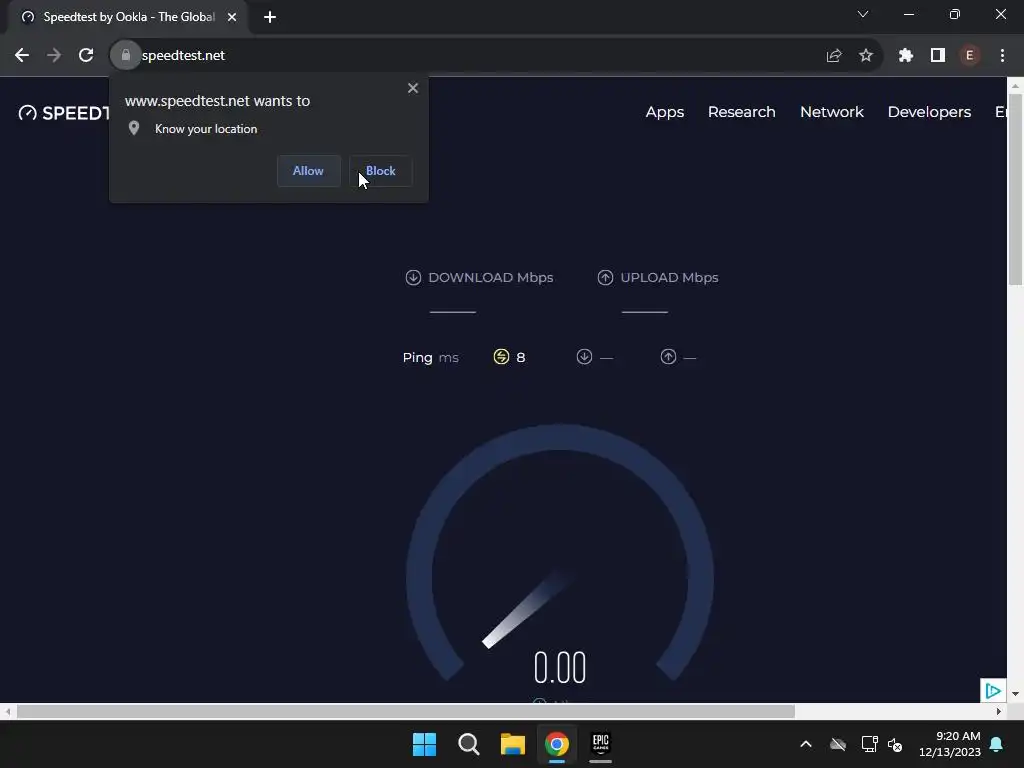Click the download latency icon
The height and width of the screenshot is (768, 1024).
tap(584, 357)
